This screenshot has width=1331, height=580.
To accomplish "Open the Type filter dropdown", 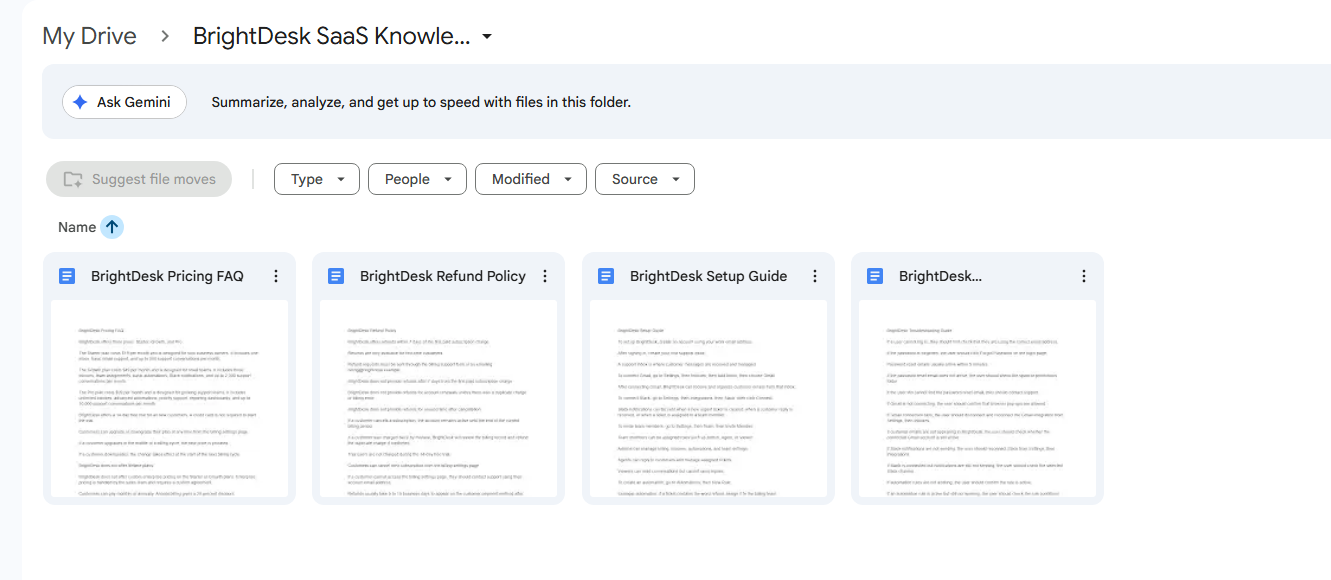I will [x=316, y=179].
